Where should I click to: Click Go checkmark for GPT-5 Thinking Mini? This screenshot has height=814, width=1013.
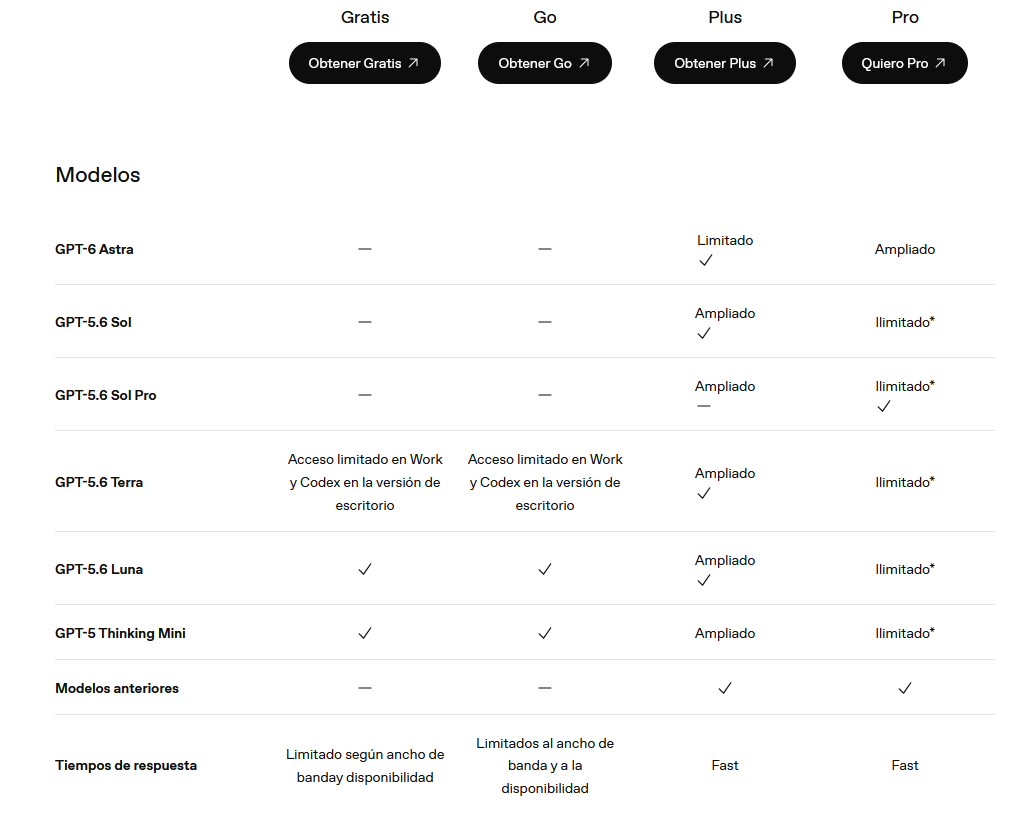click(x=545, y=633)
